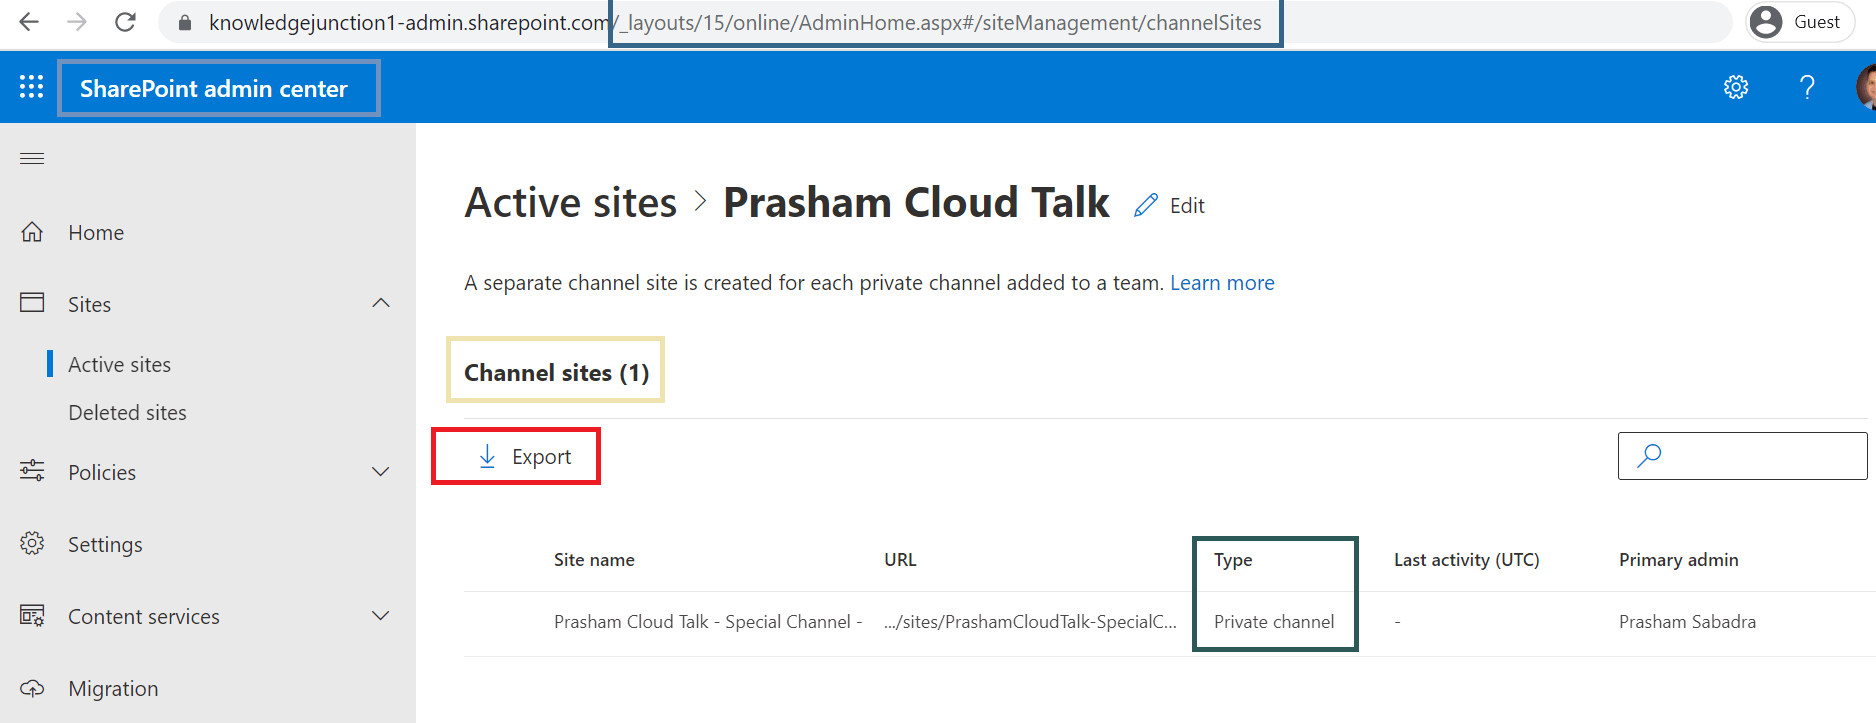Click the Settings gear icon in sidebar

(32, 543)
